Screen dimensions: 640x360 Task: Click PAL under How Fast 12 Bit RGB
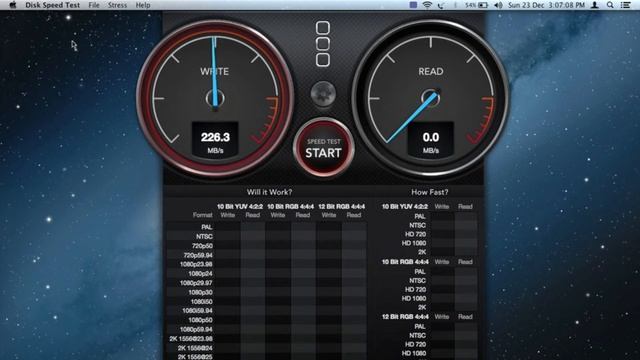click(420, 326)
